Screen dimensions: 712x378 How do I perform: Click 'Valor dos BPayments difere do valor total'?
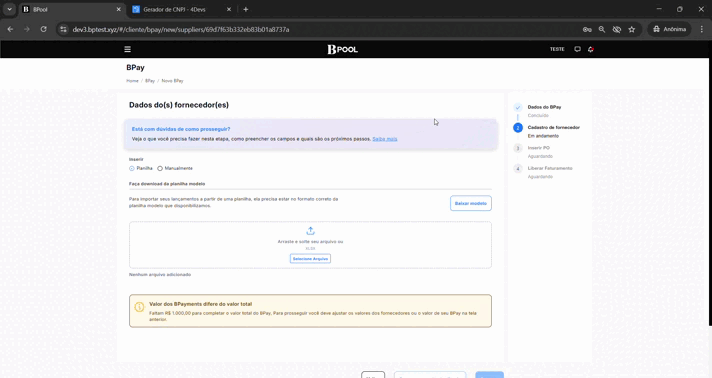200,304
